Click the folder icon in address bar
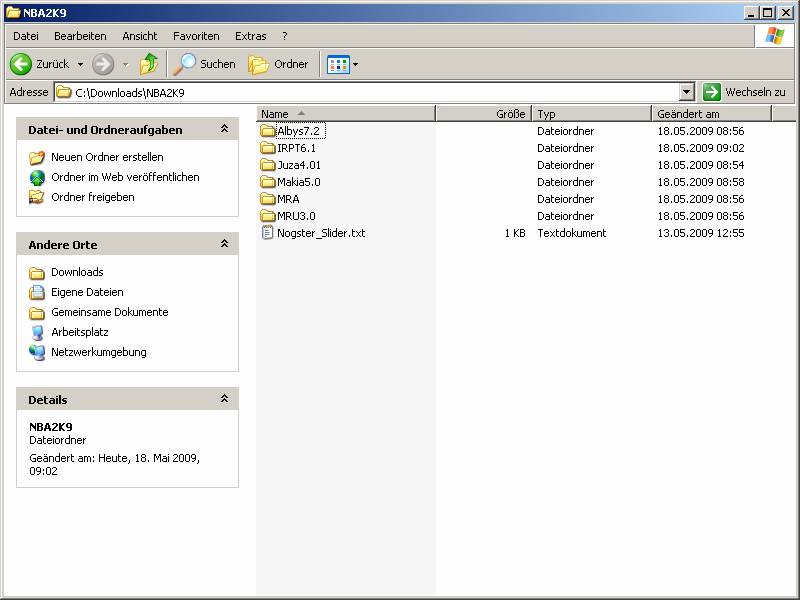Image resolution: width=800 pixels, height=600 pixels. click(x=64, y=92)
